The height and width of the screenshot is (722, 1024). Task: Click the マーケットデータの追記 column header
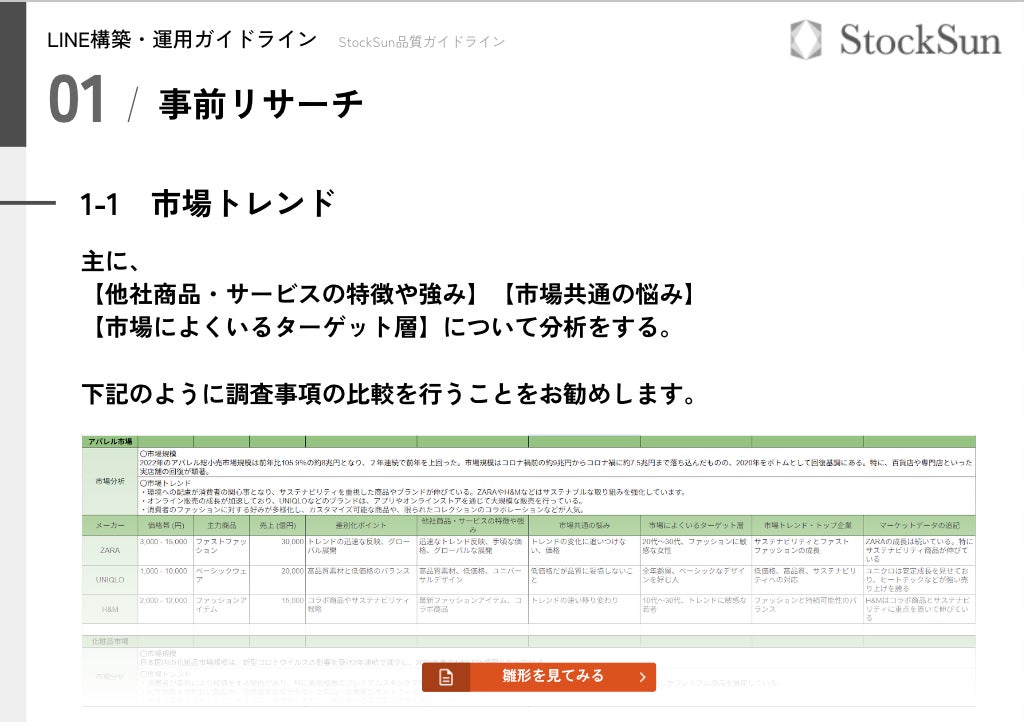click(x=919, y=525)
